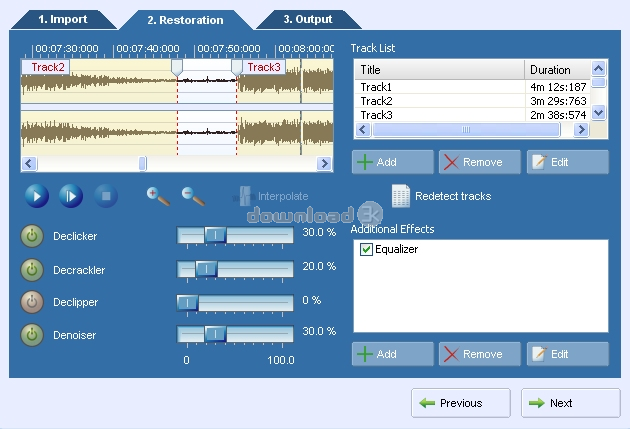The width and height of the screenshot is (630, 429).
Task: Click the Track3 duration 2m 38s:574
Action: [558, 115]
